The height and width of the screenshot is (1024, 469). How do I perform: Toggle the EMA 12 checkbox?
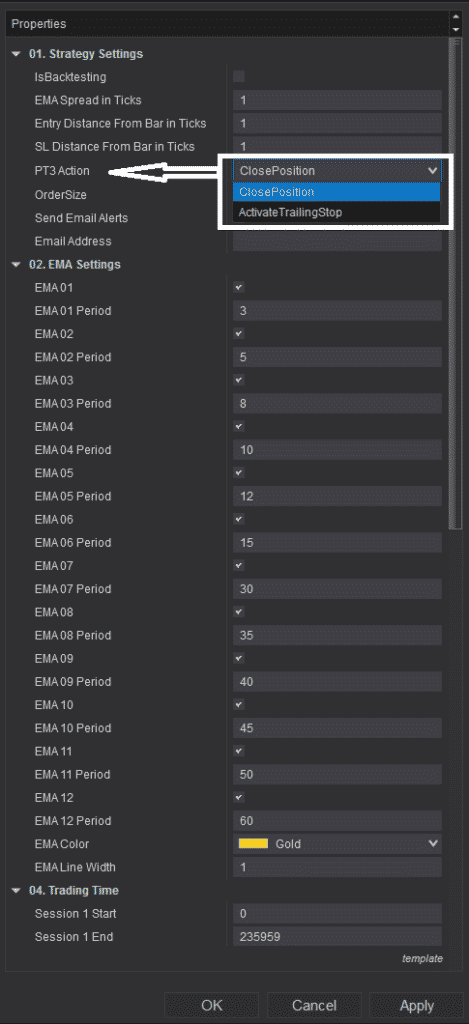pos(239,797)
